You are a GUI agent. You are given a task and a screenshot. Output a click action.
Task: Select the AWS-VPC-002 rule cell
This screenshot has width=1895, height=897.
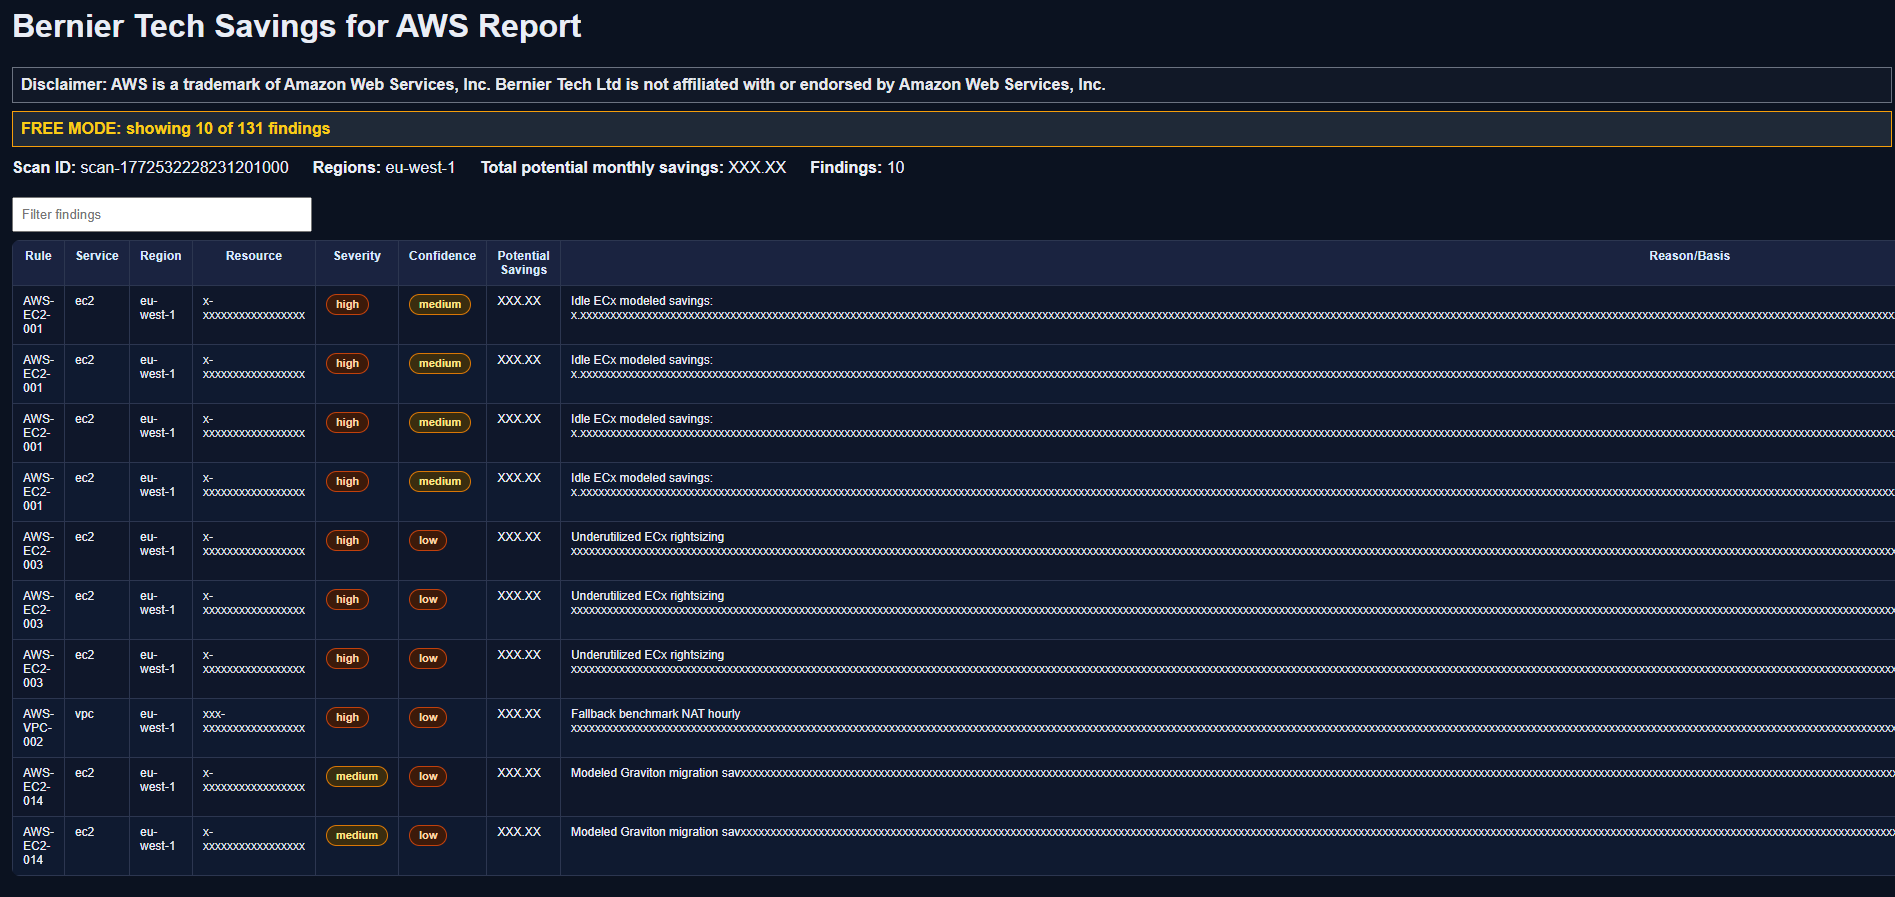coord(38,728)
